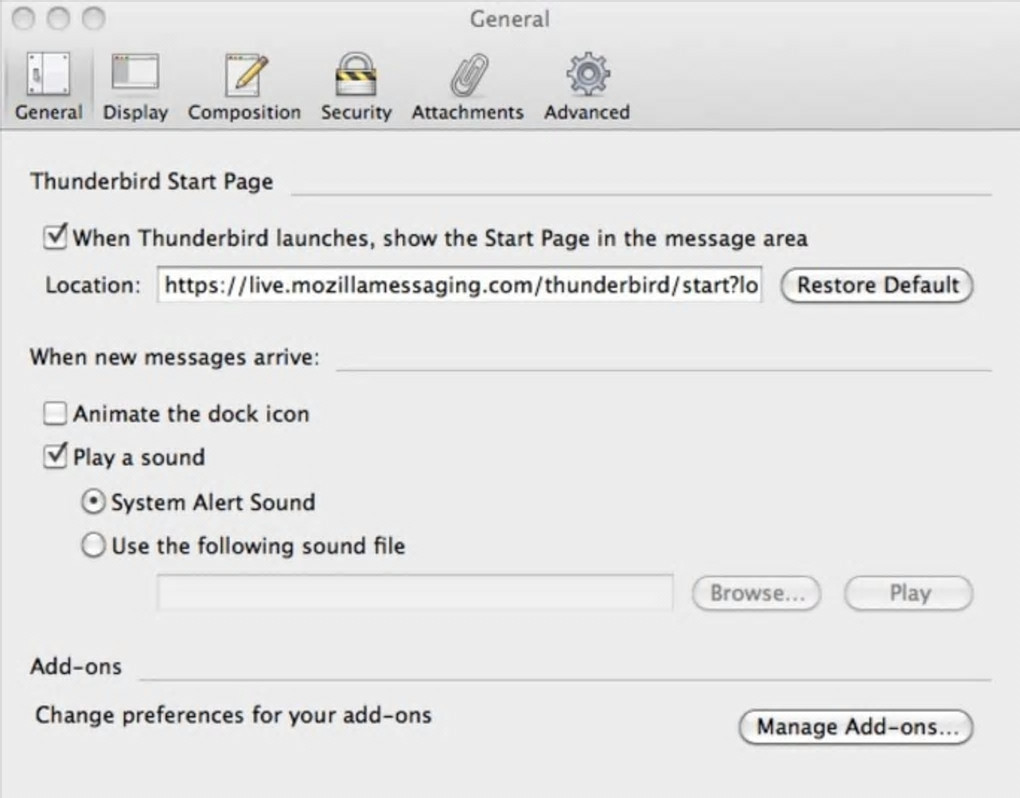The width and height of the screenshot is (1020, 798).
Task: Open Manage Add-ons...
Action: (855, 727)
